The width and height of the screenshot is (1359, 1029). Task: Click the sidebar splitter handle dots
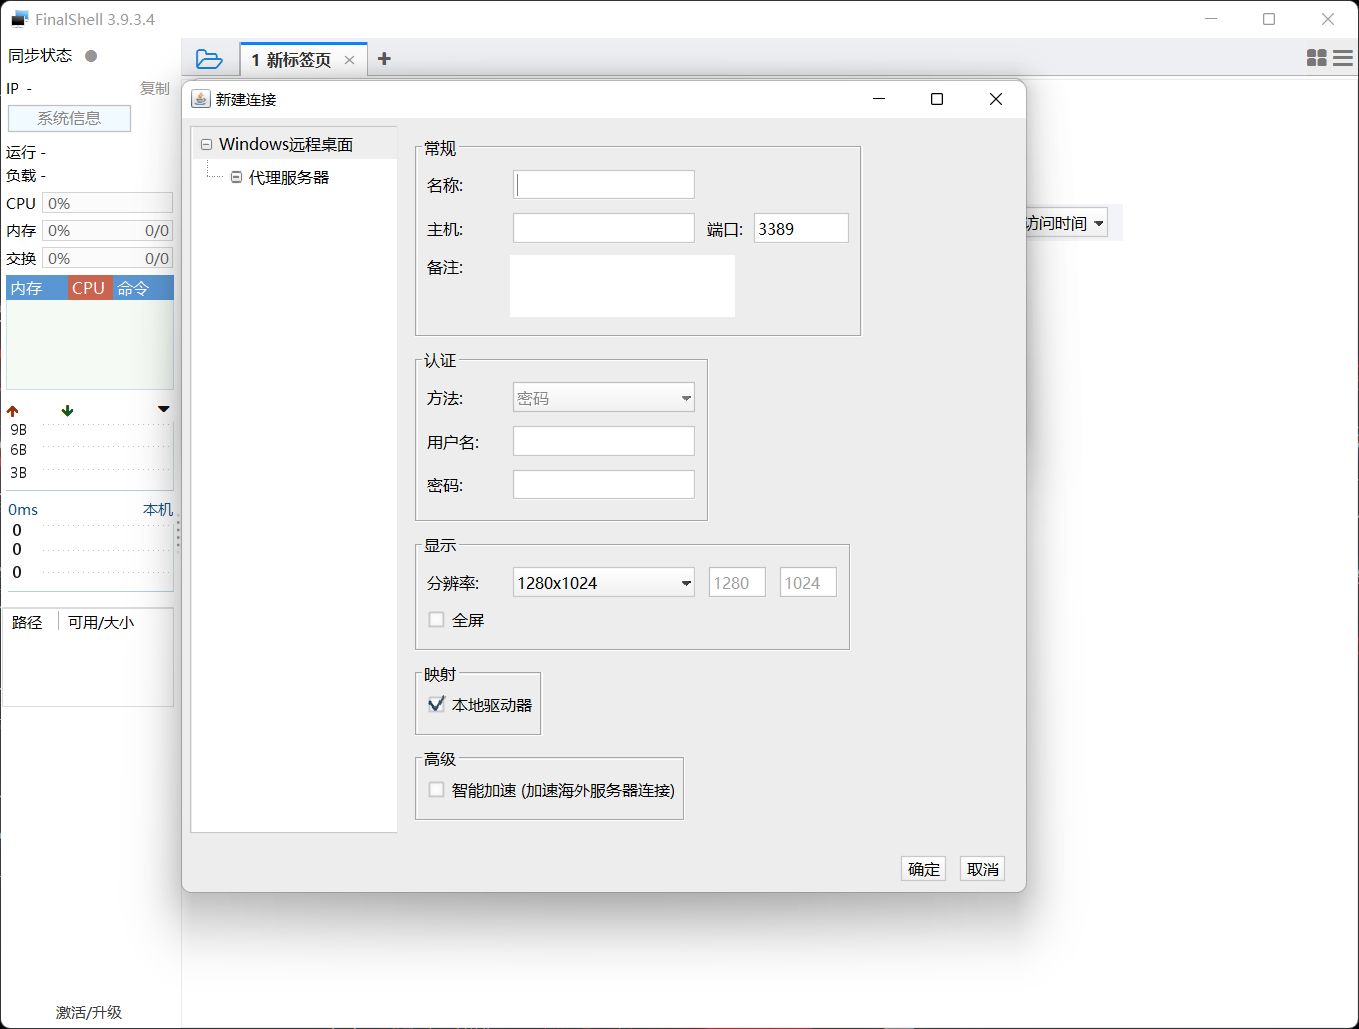click(178, 535)
